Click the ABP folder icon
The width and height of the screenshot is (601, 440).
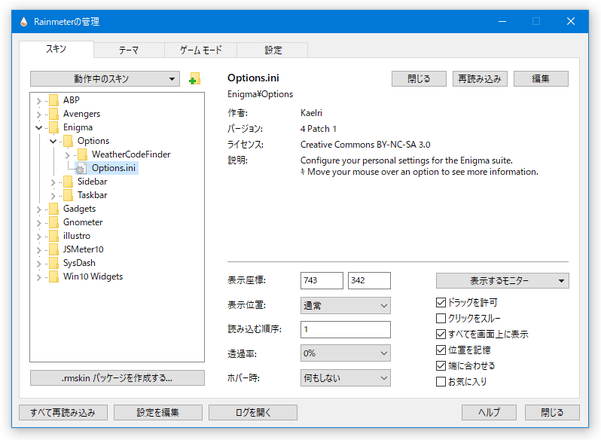click(x=54, y=100)
